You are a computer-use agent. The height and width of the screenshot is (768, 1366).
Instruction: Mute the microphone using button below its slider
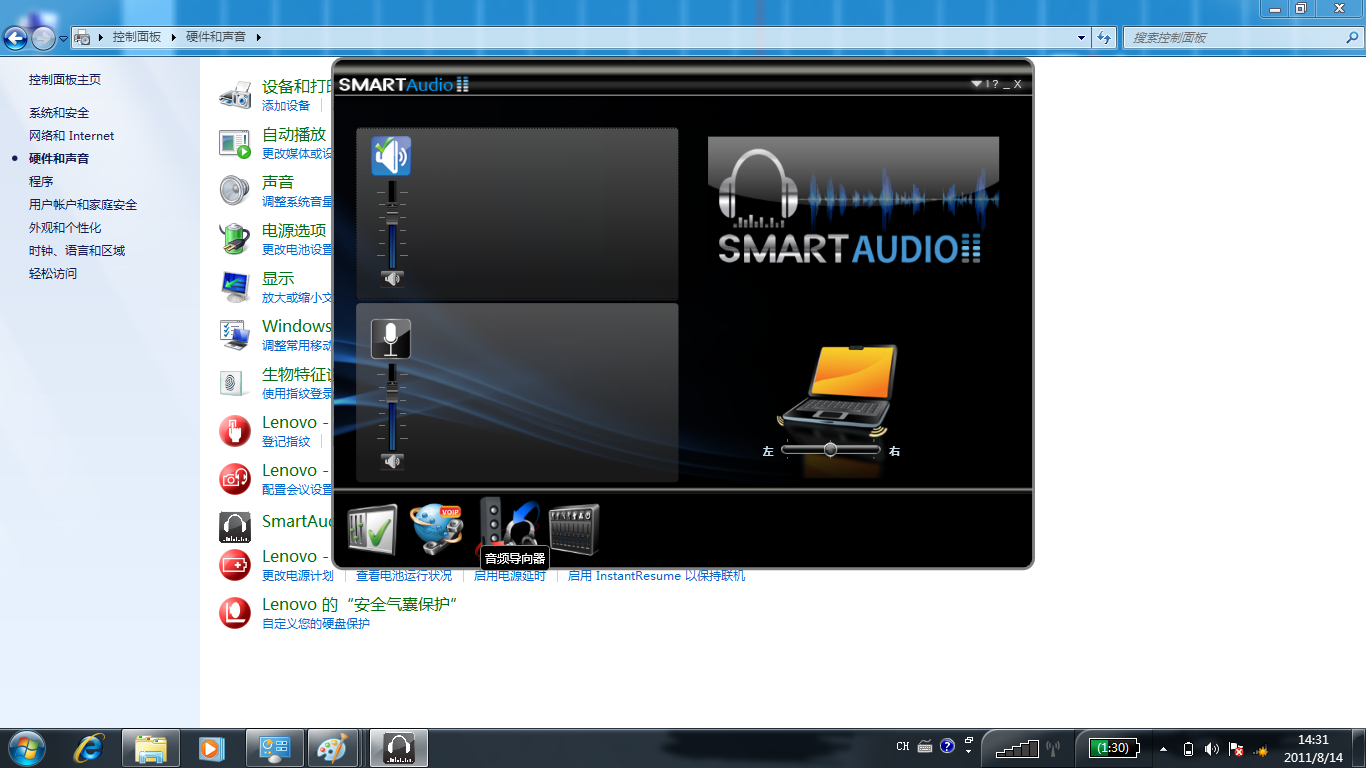392,461
